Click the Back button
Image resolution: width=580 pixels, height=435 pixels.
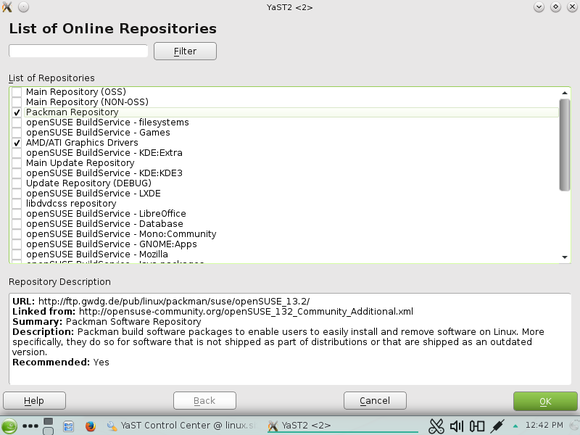point(205,401)
